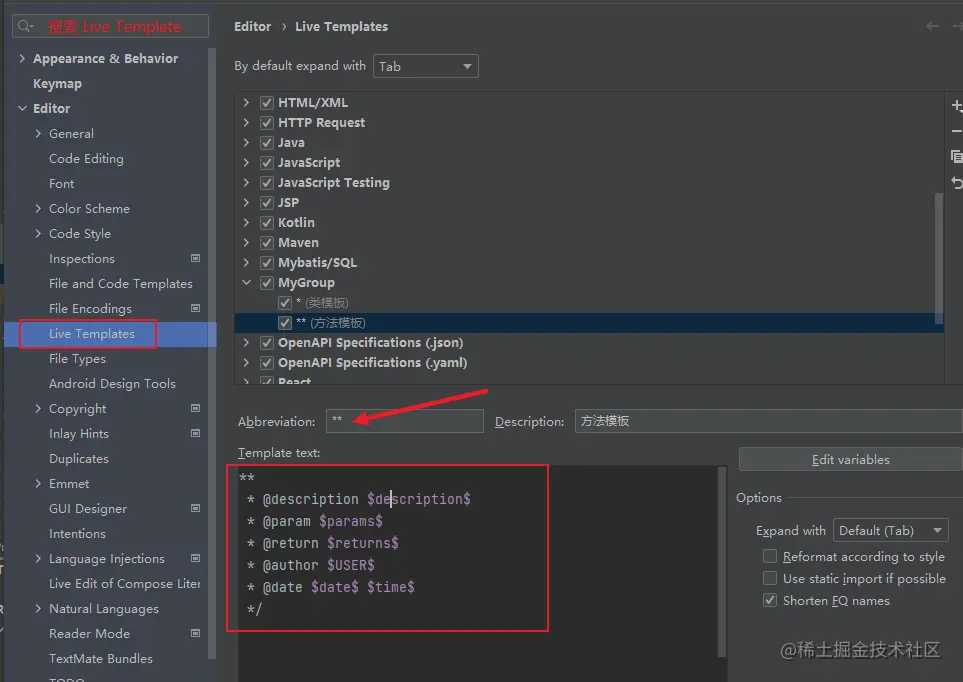Click the project-level icon beside Inlay Hints

(195, 433)
